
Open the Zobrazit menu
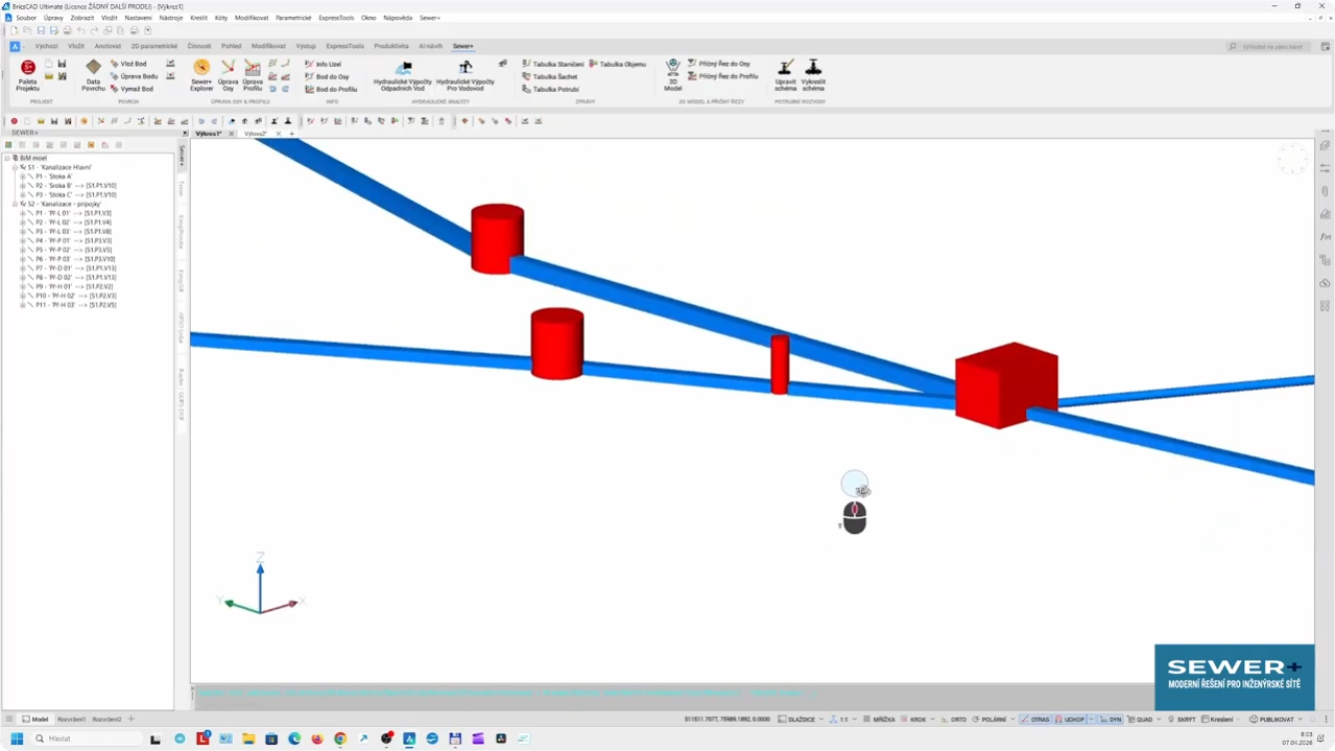tap(82, 18)
